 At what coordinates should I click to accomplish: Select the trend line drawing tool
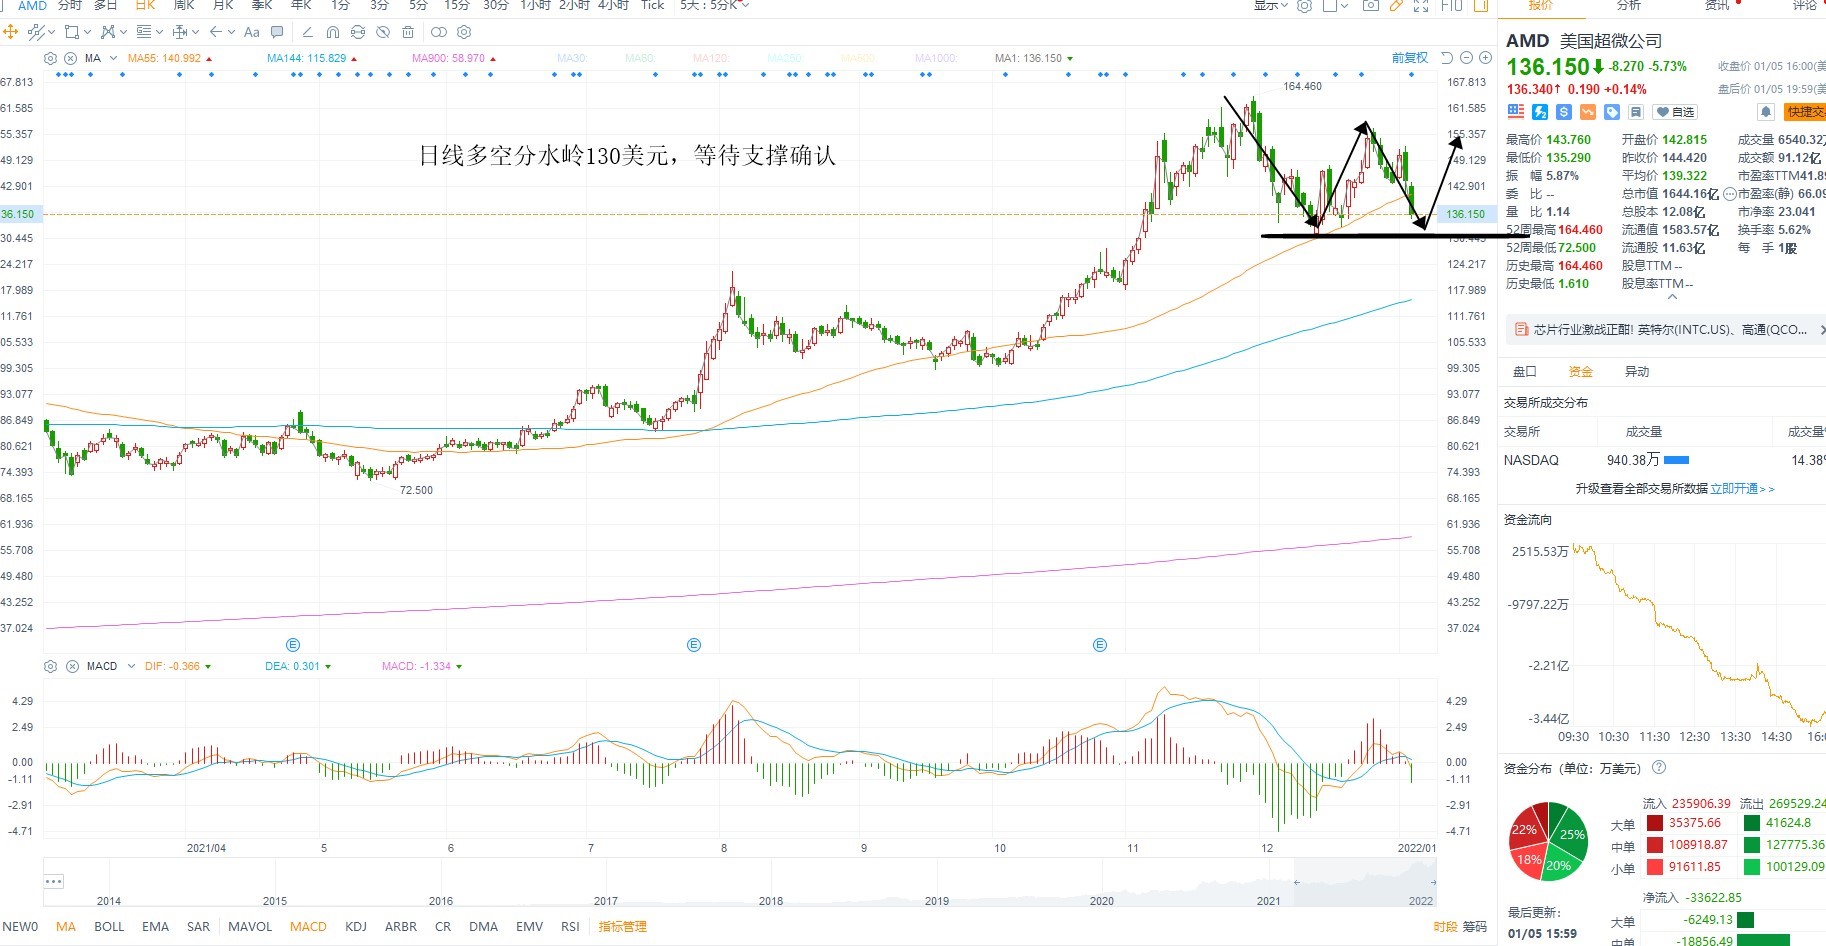pos(36,32)
